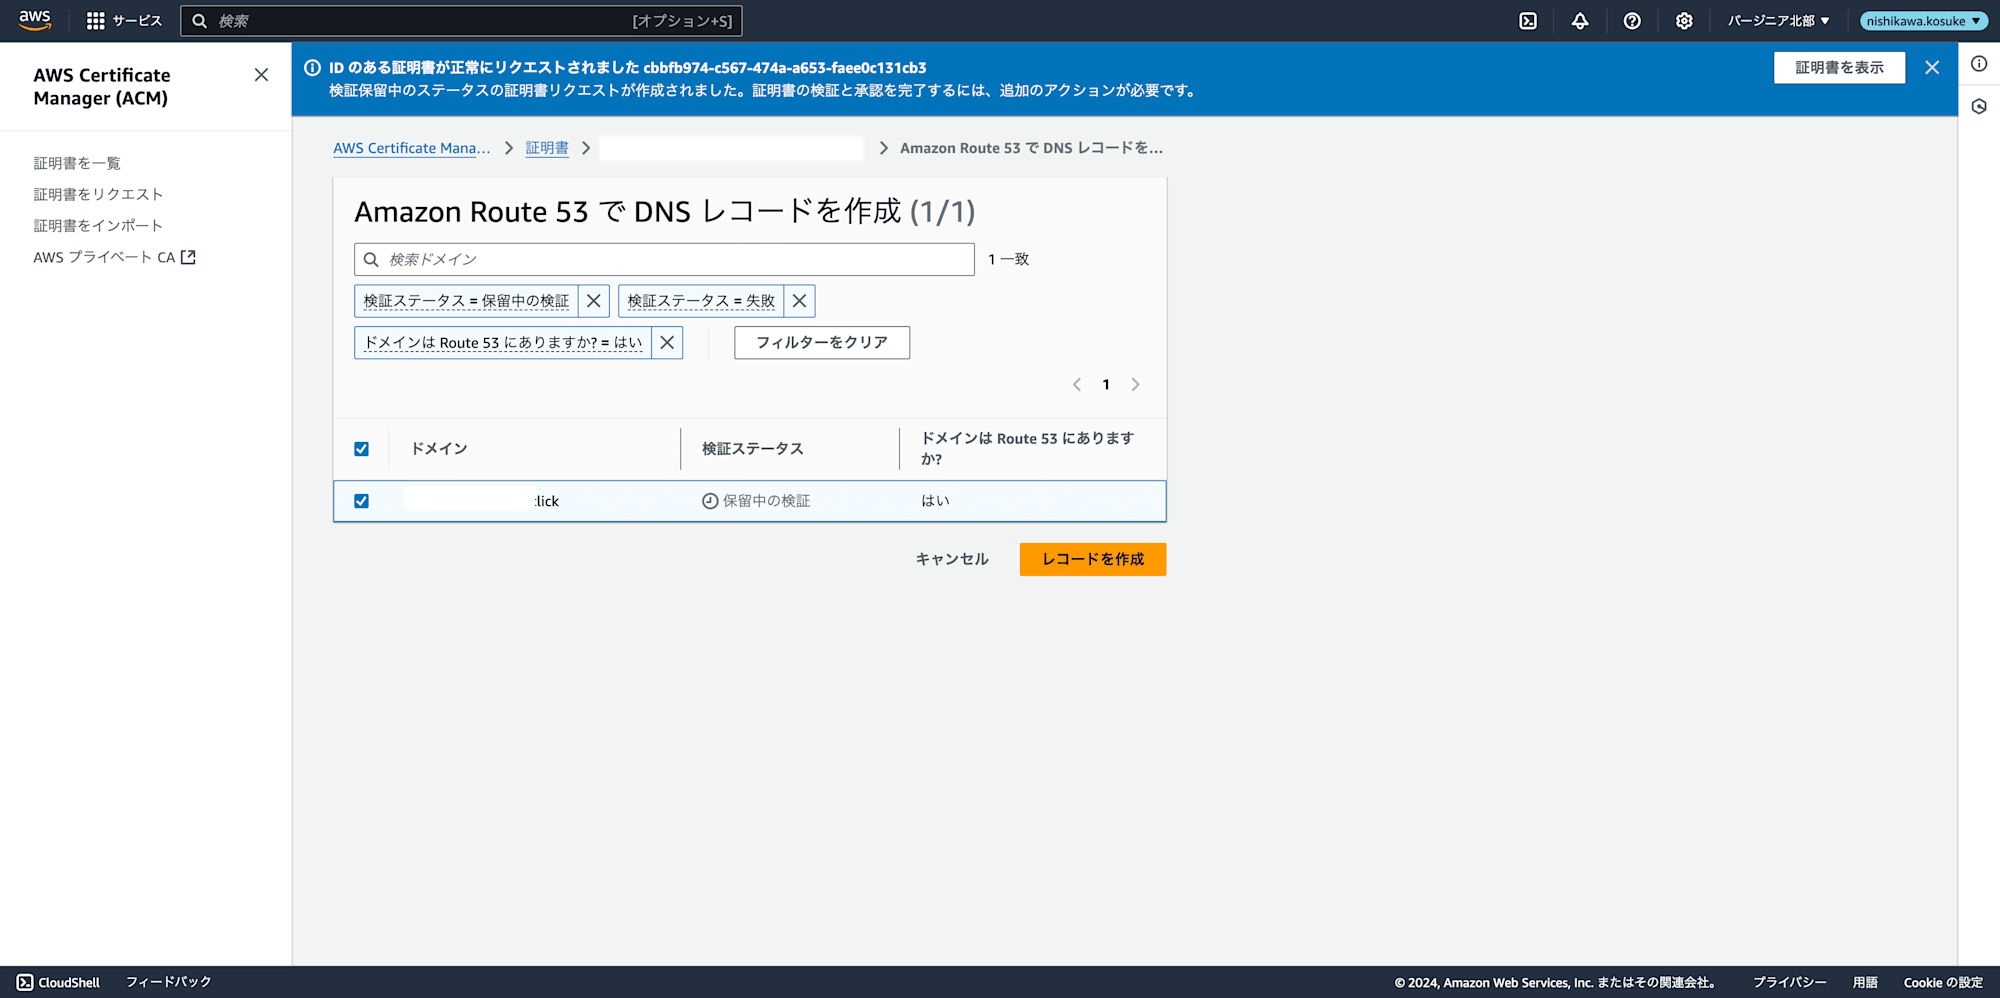Dismiss the blue certificate requested banner

(x=1932, y=68)
